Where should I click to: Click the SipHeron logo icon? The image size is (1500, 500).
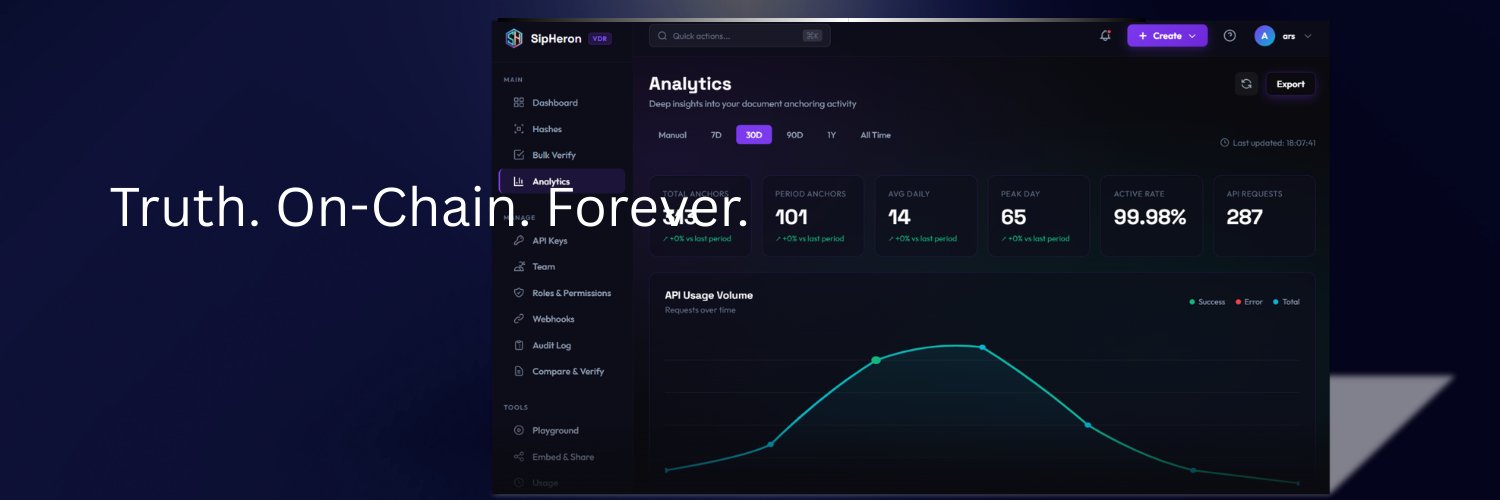tap(514, 38)
